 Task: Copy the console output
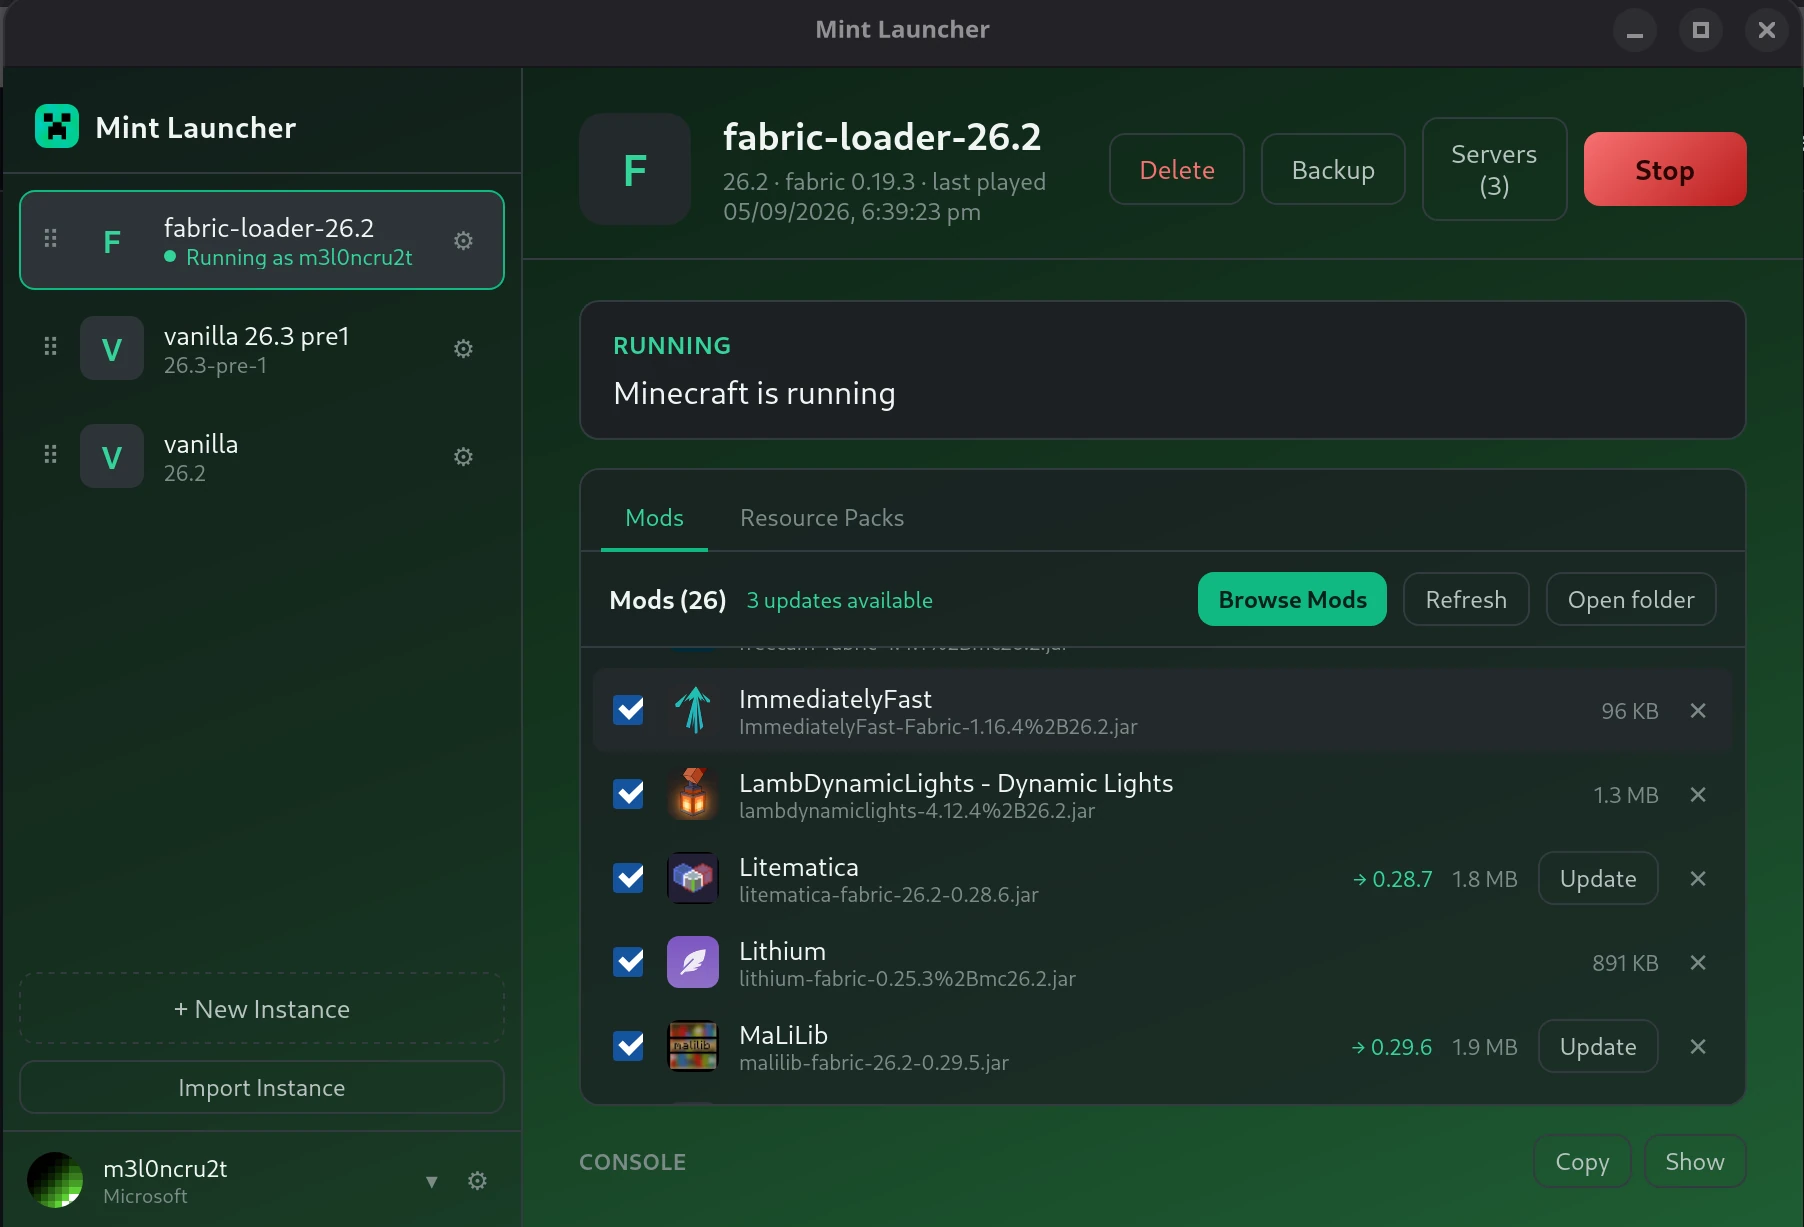pos(1582,1162)
